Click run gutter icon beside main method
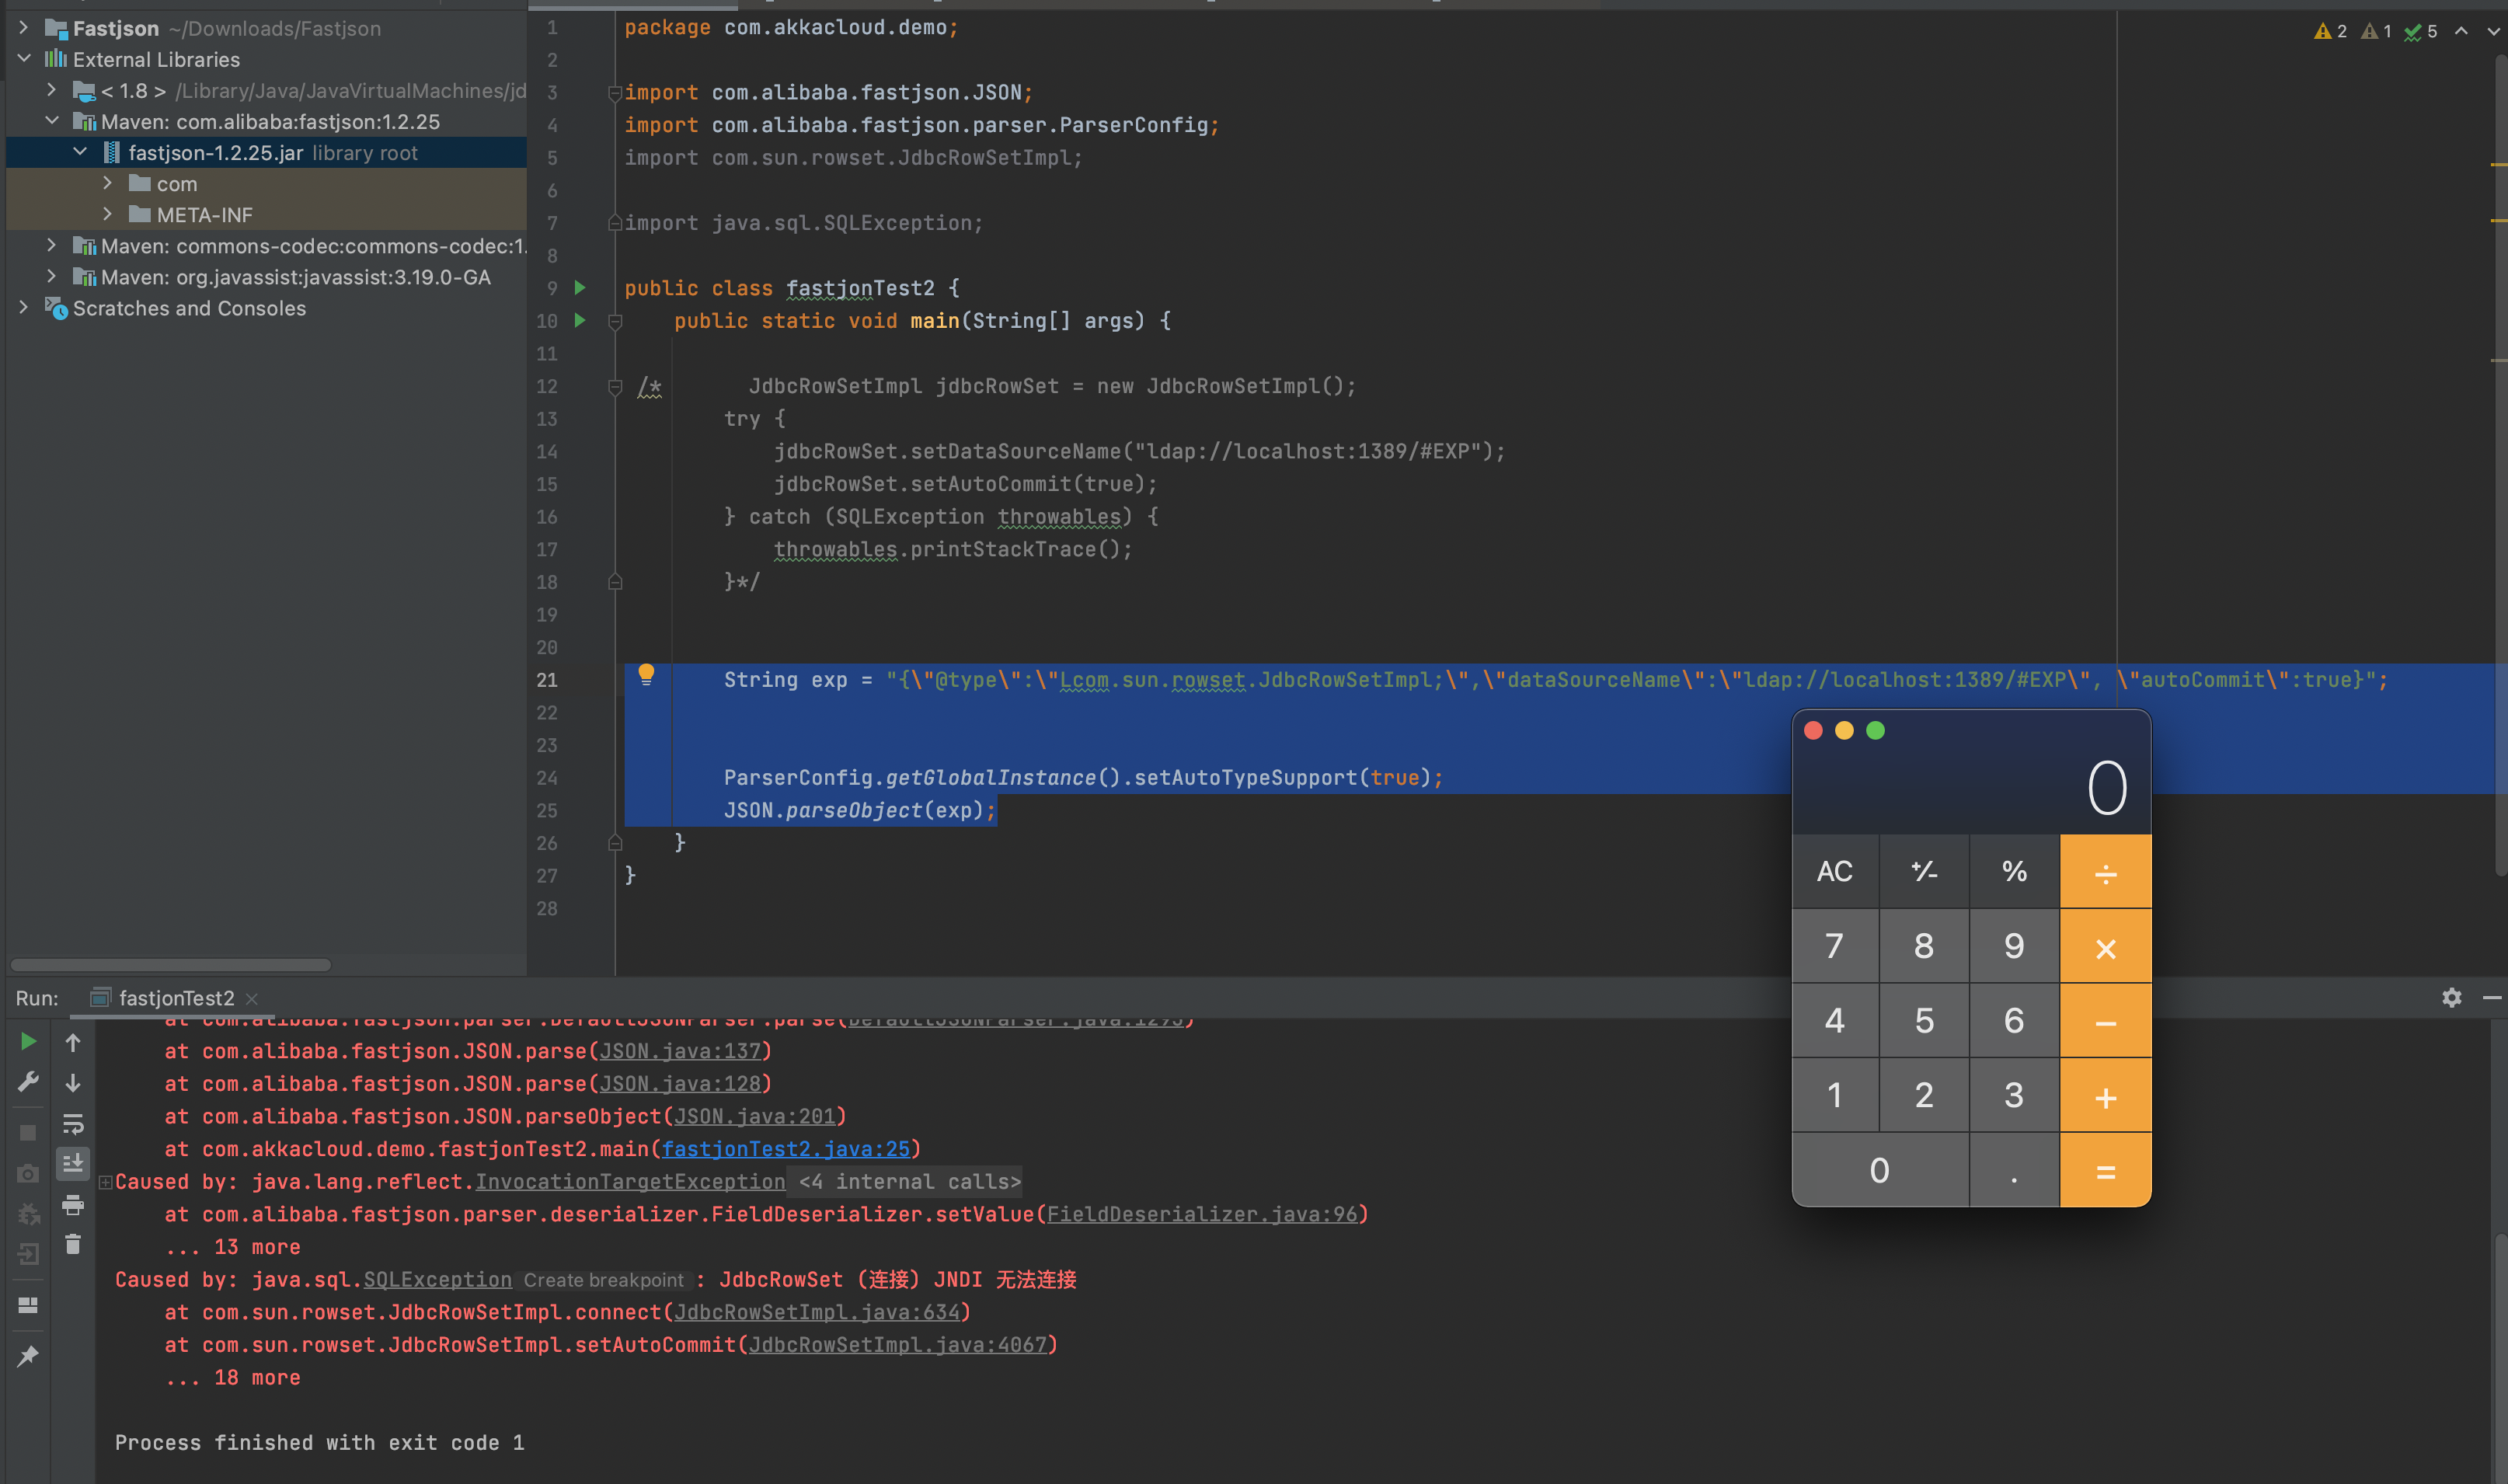 580,320
